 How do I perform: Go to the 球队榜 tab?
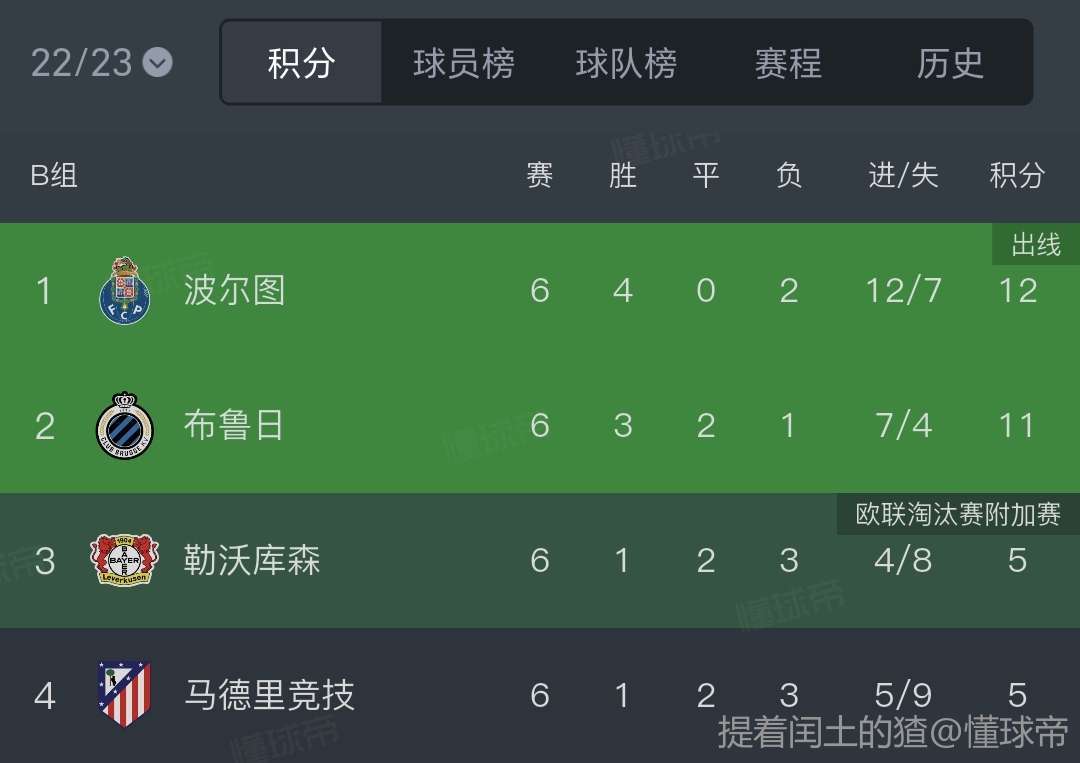pyautogui.click(x=626, y=63)
